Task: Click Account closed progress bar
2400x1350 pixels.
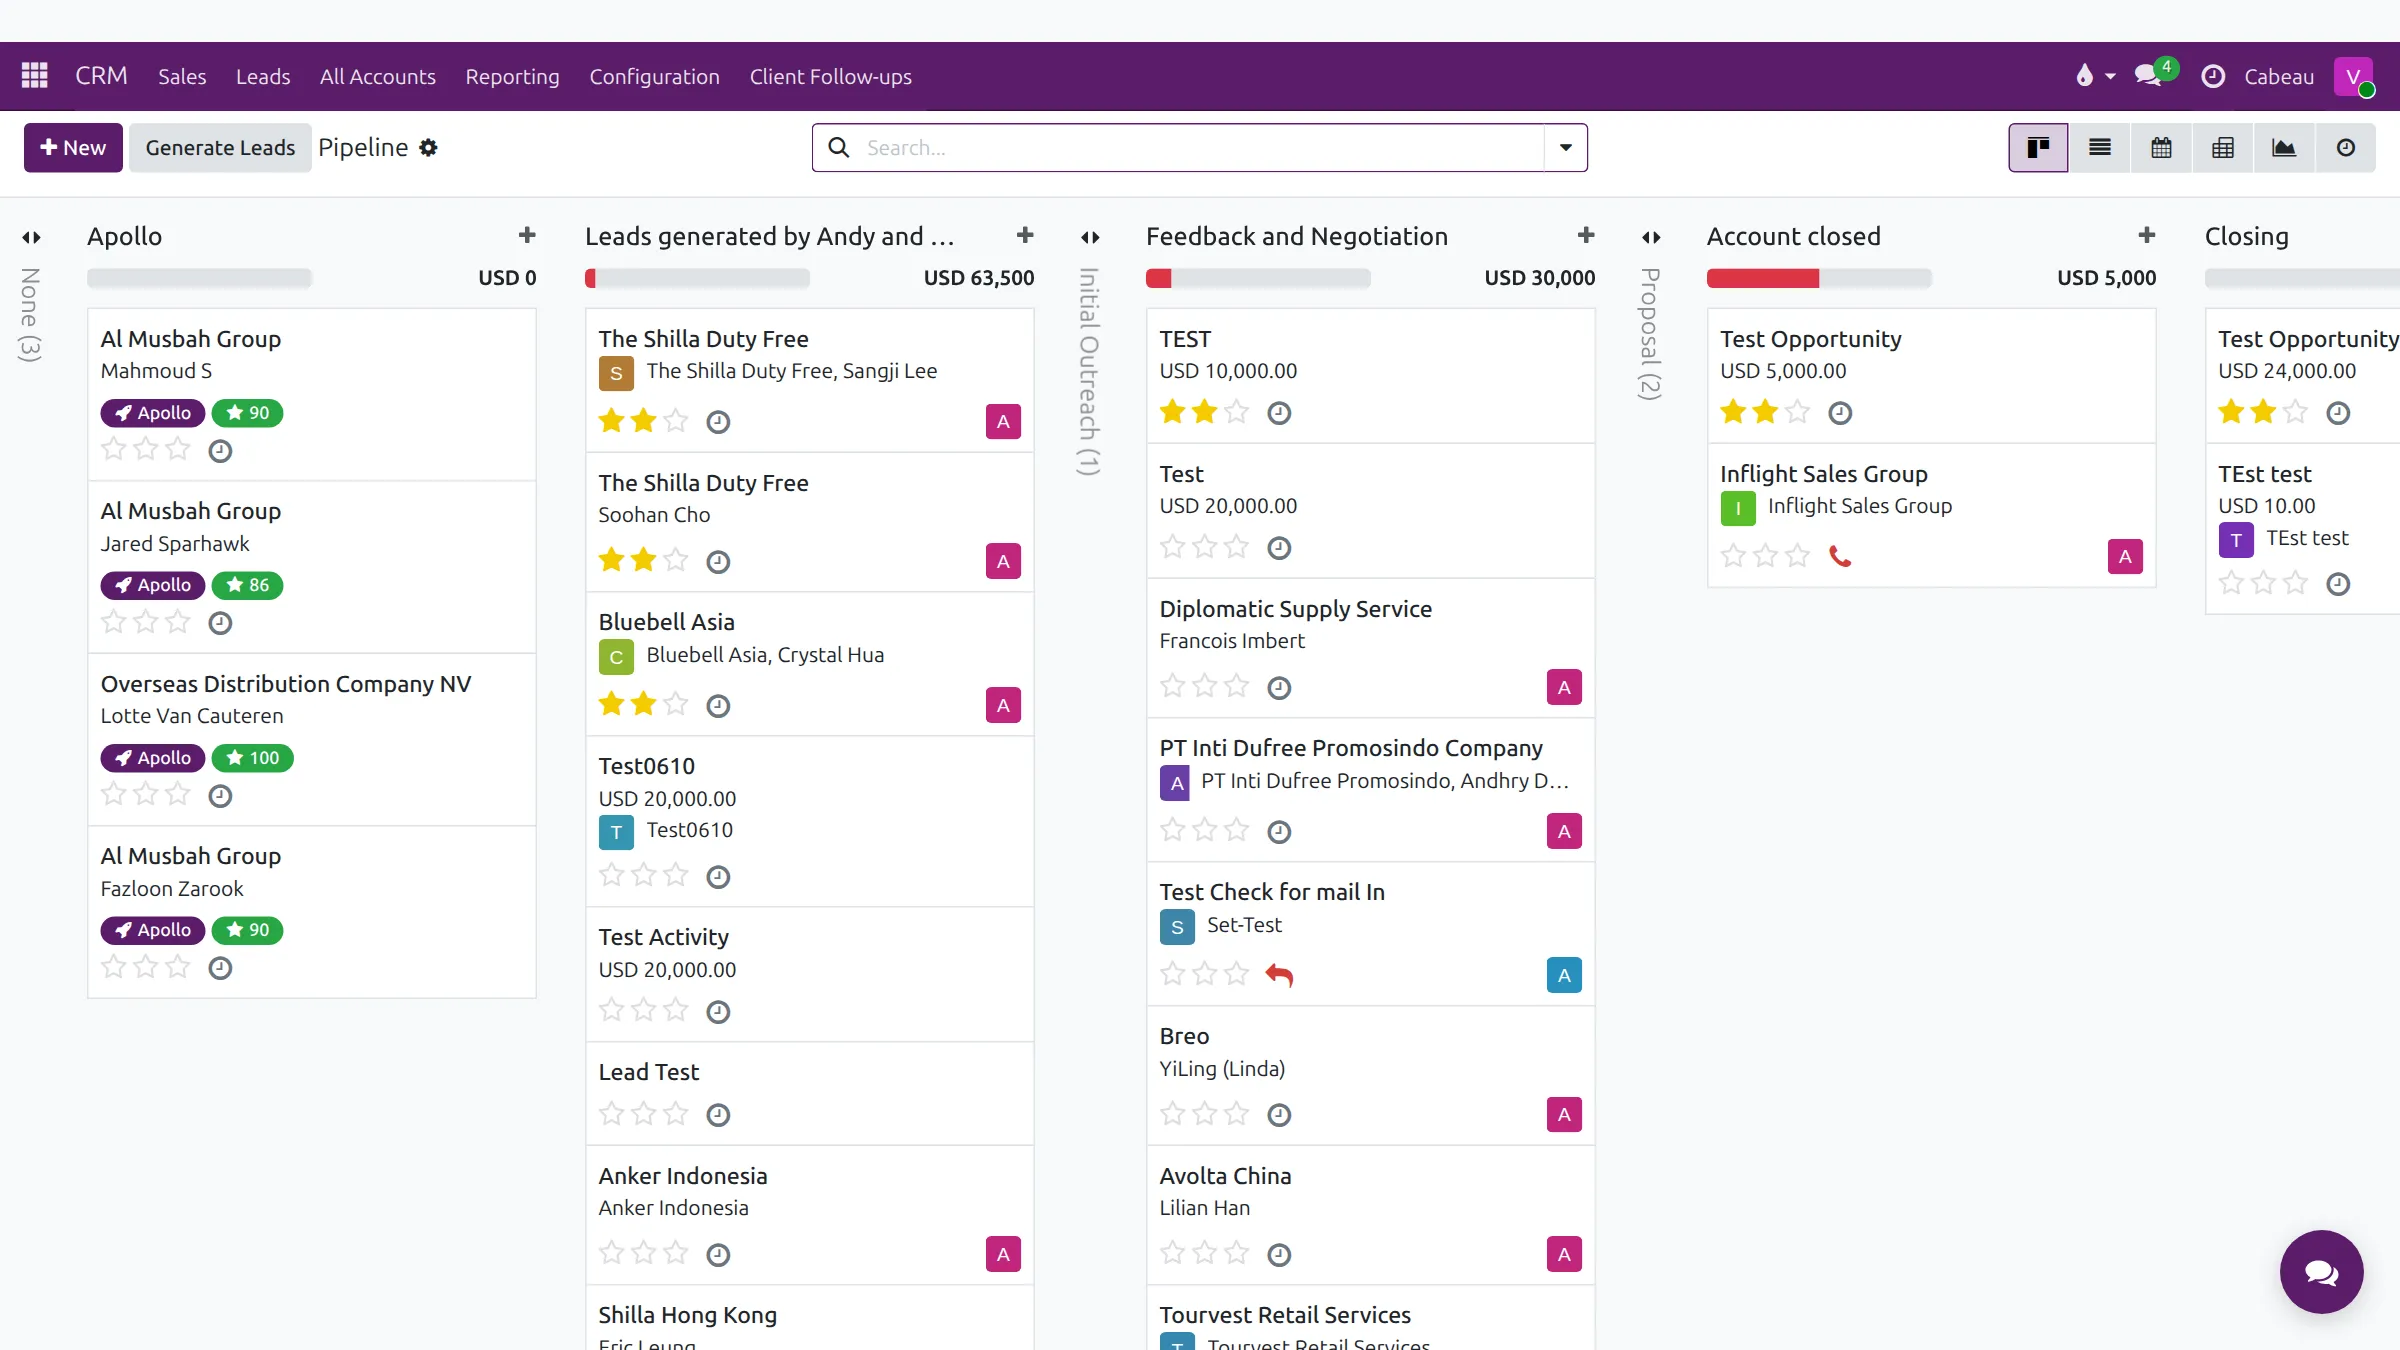Action: [x=1819, y=278]
